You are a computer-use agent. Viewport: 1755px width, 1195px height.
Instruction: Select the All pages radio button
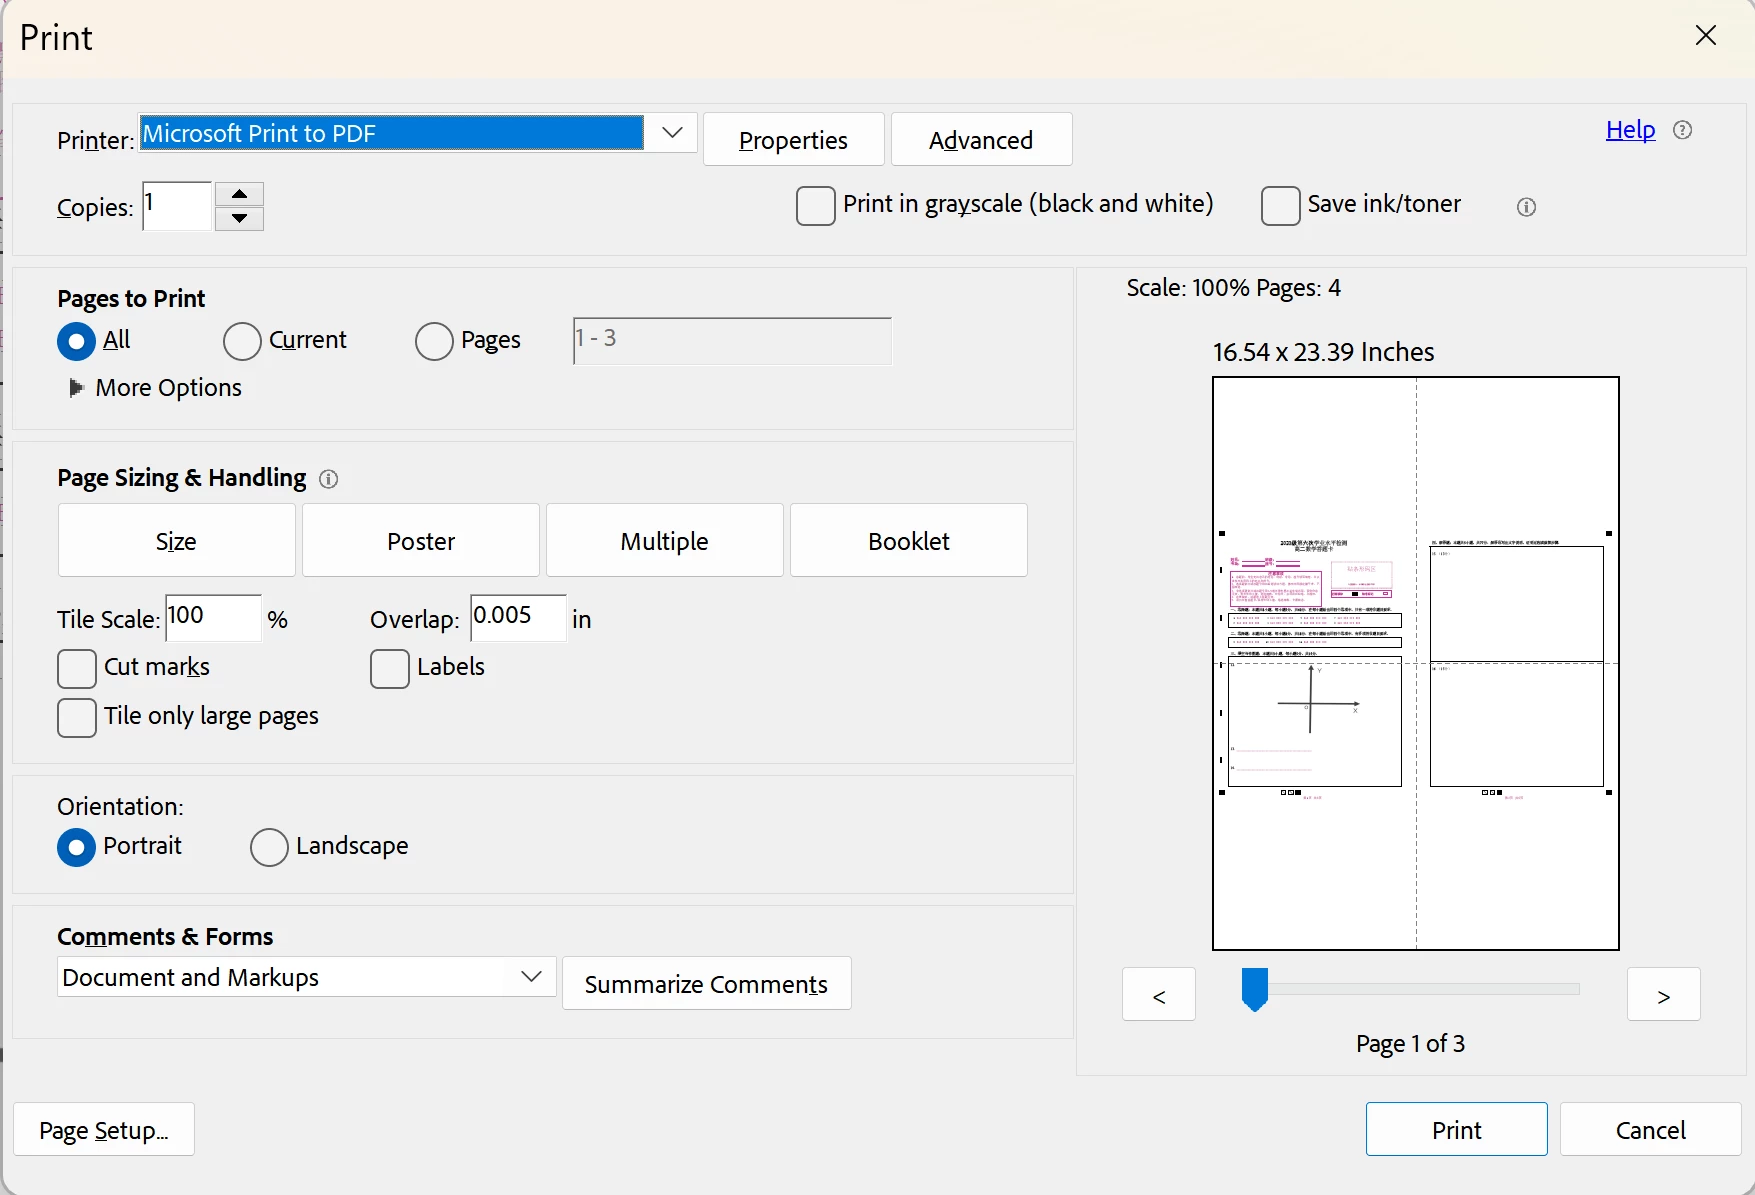click(77, 341)
